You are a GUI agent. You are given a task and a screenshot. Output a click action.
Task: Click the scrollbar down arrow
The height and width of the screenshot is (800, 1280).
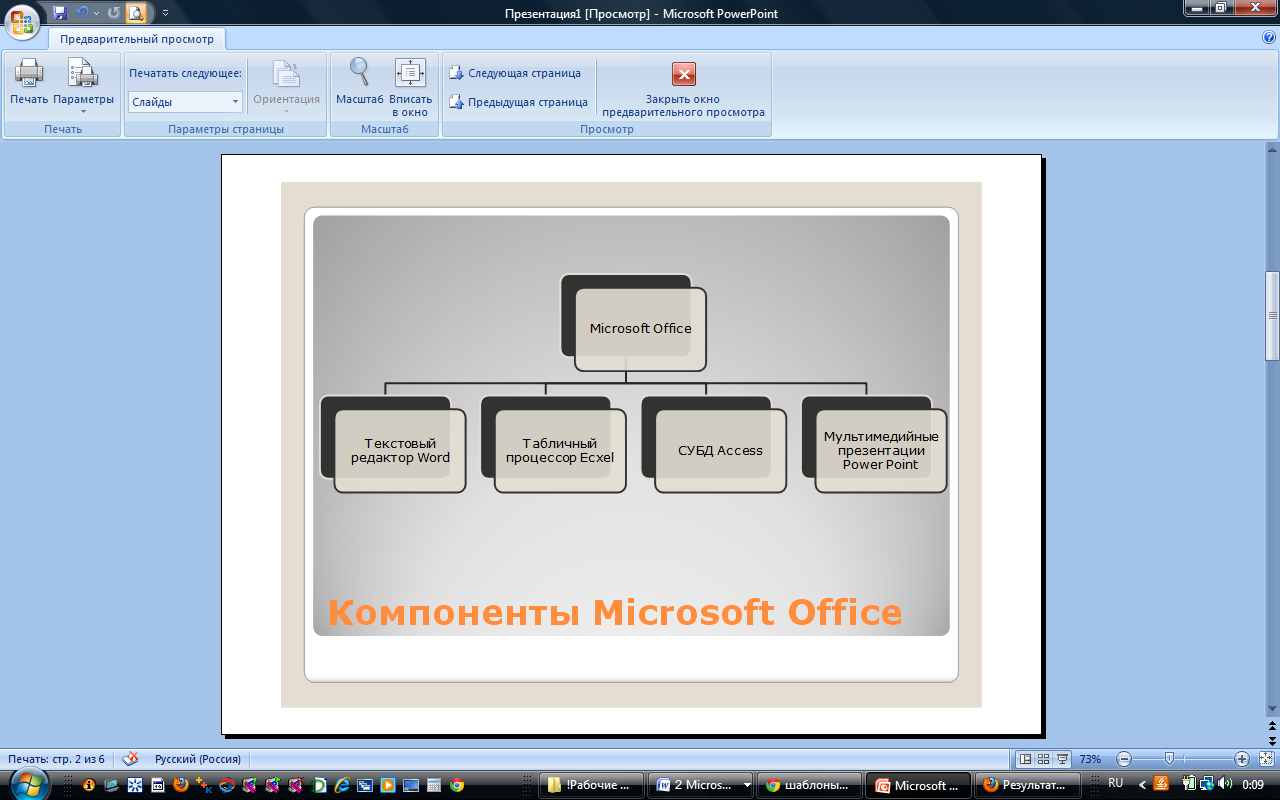1272,709
